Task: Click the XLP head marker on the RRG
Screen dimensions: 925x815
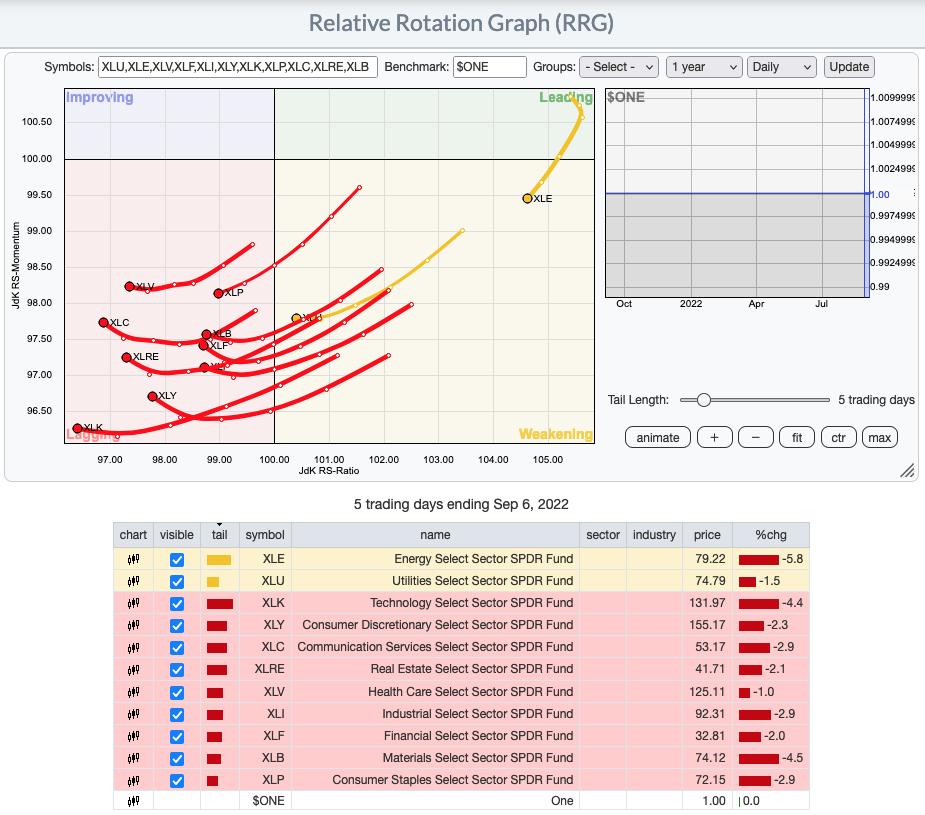Action: [218, 293]
